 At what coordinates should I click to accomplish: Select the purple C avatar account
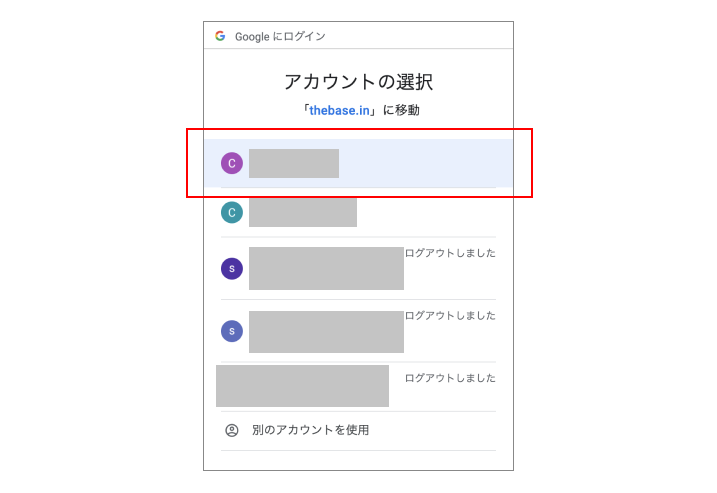pos(232,163)
